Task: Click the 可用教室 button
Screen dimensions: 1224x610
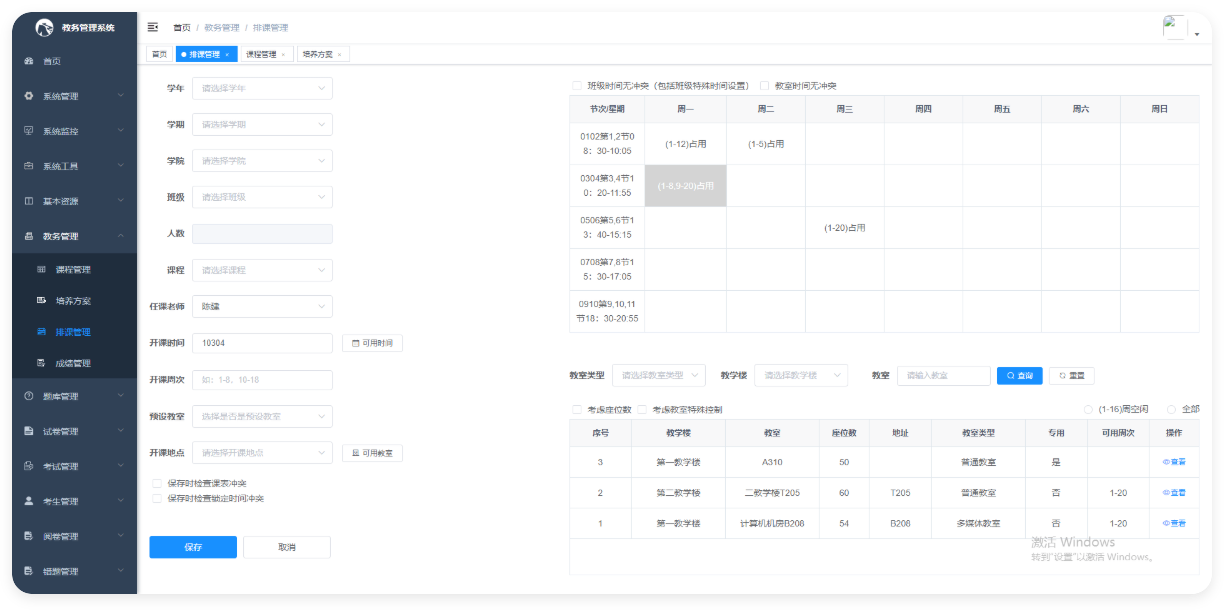Action: 372,453
